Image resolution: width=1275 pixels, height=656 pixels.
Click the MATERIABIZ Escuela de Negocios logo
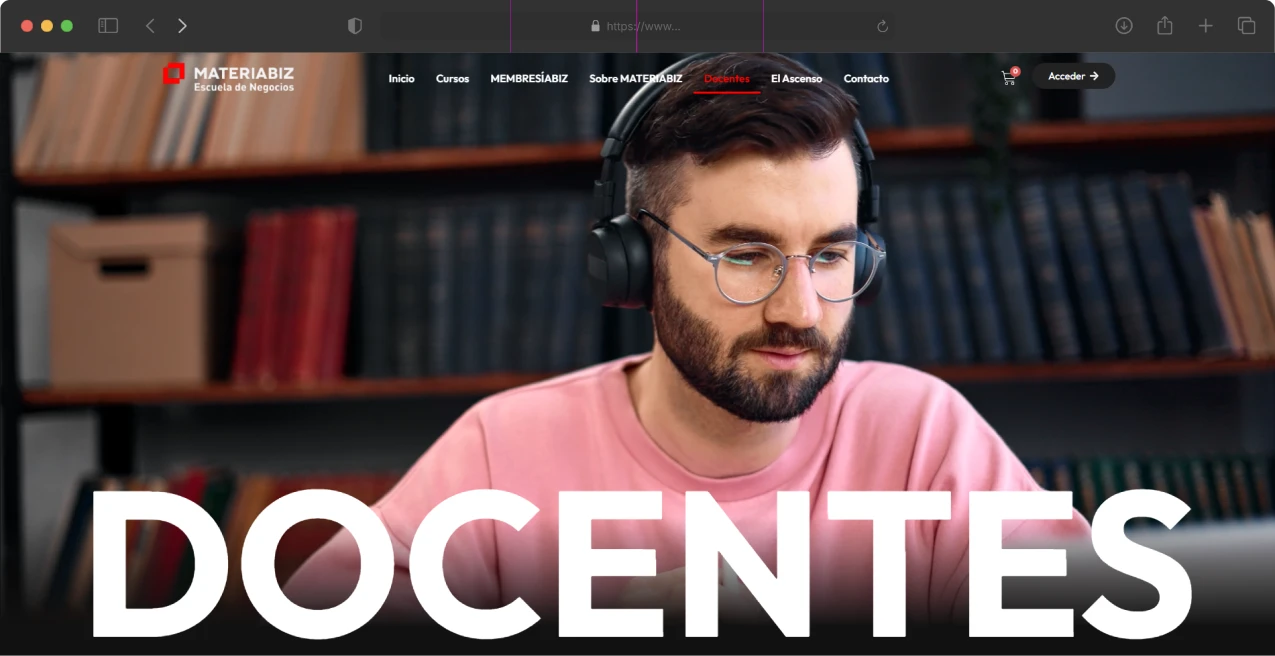[x=229, y=78]
